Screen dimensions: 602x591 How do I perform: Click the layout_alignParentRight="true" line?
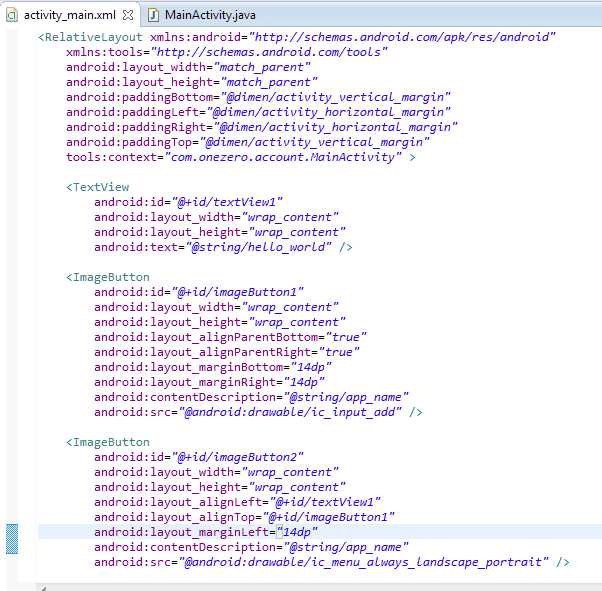pos(227,352)
